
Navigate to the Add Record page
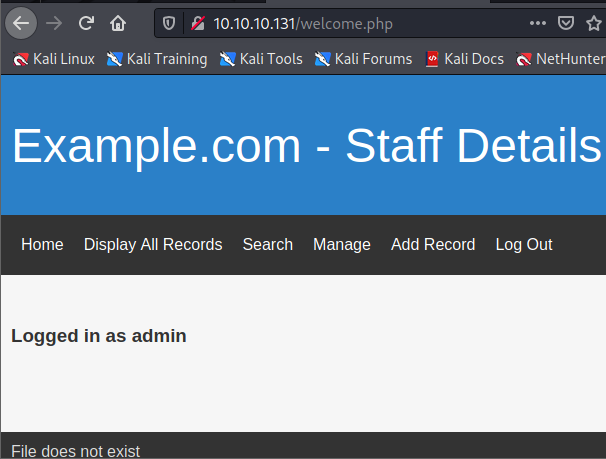pos(433,245)
